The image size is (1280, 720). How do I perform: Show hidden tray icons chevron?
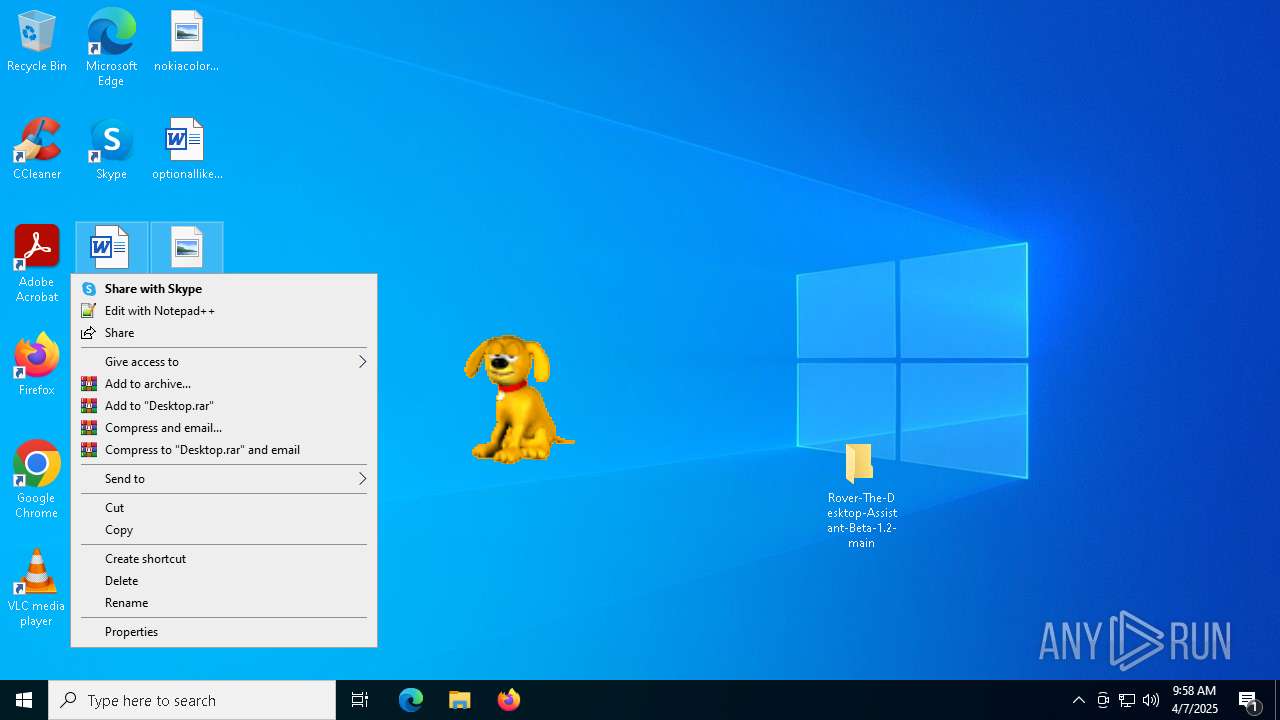pos(1079,700)
